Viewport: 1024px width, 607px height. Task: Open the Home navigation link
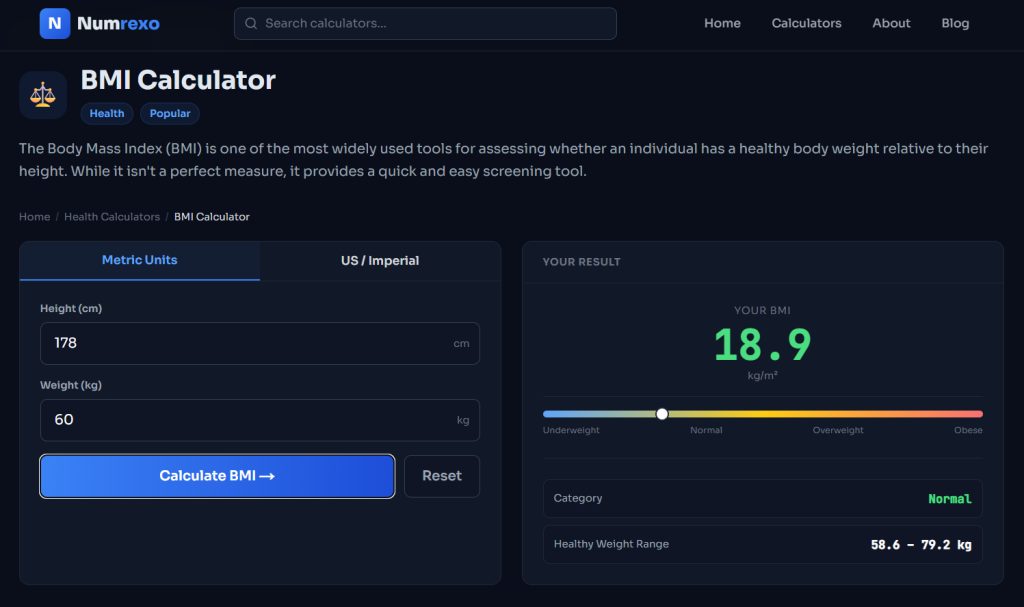722,24
